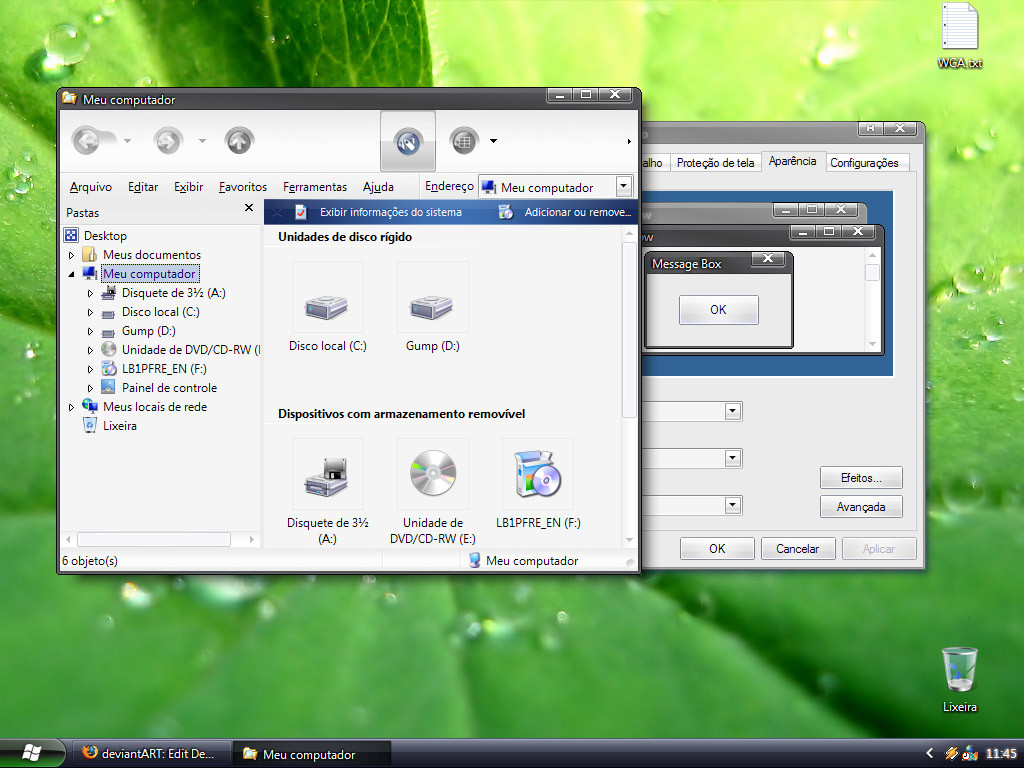This screenshot has height=768, width=1024.
Task: Expand the Meus documentos tree node
Action: pos(71,255)
